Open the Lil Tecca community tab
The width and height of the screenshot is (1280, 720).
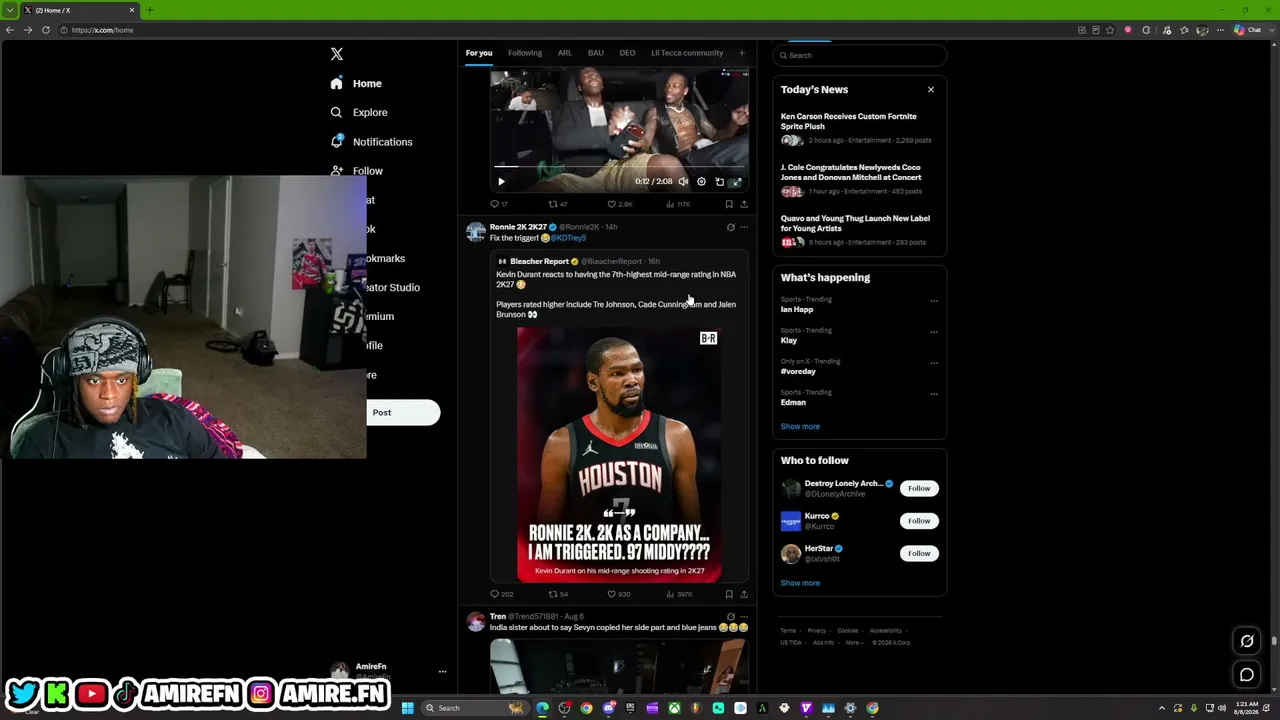pos(687,53)
